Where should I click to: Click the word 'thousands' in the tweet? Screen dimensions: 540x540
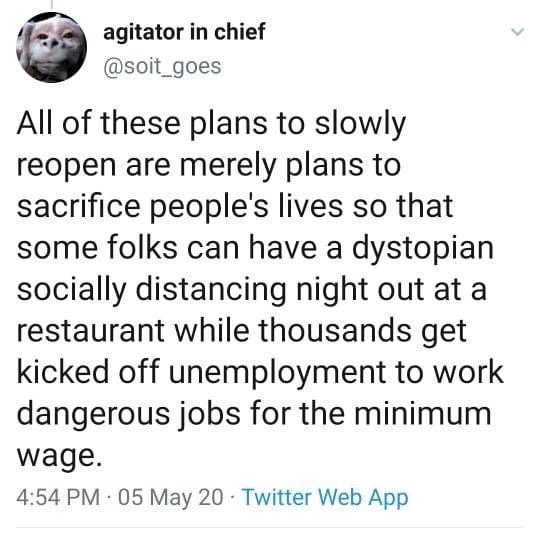tap(334, 331)
